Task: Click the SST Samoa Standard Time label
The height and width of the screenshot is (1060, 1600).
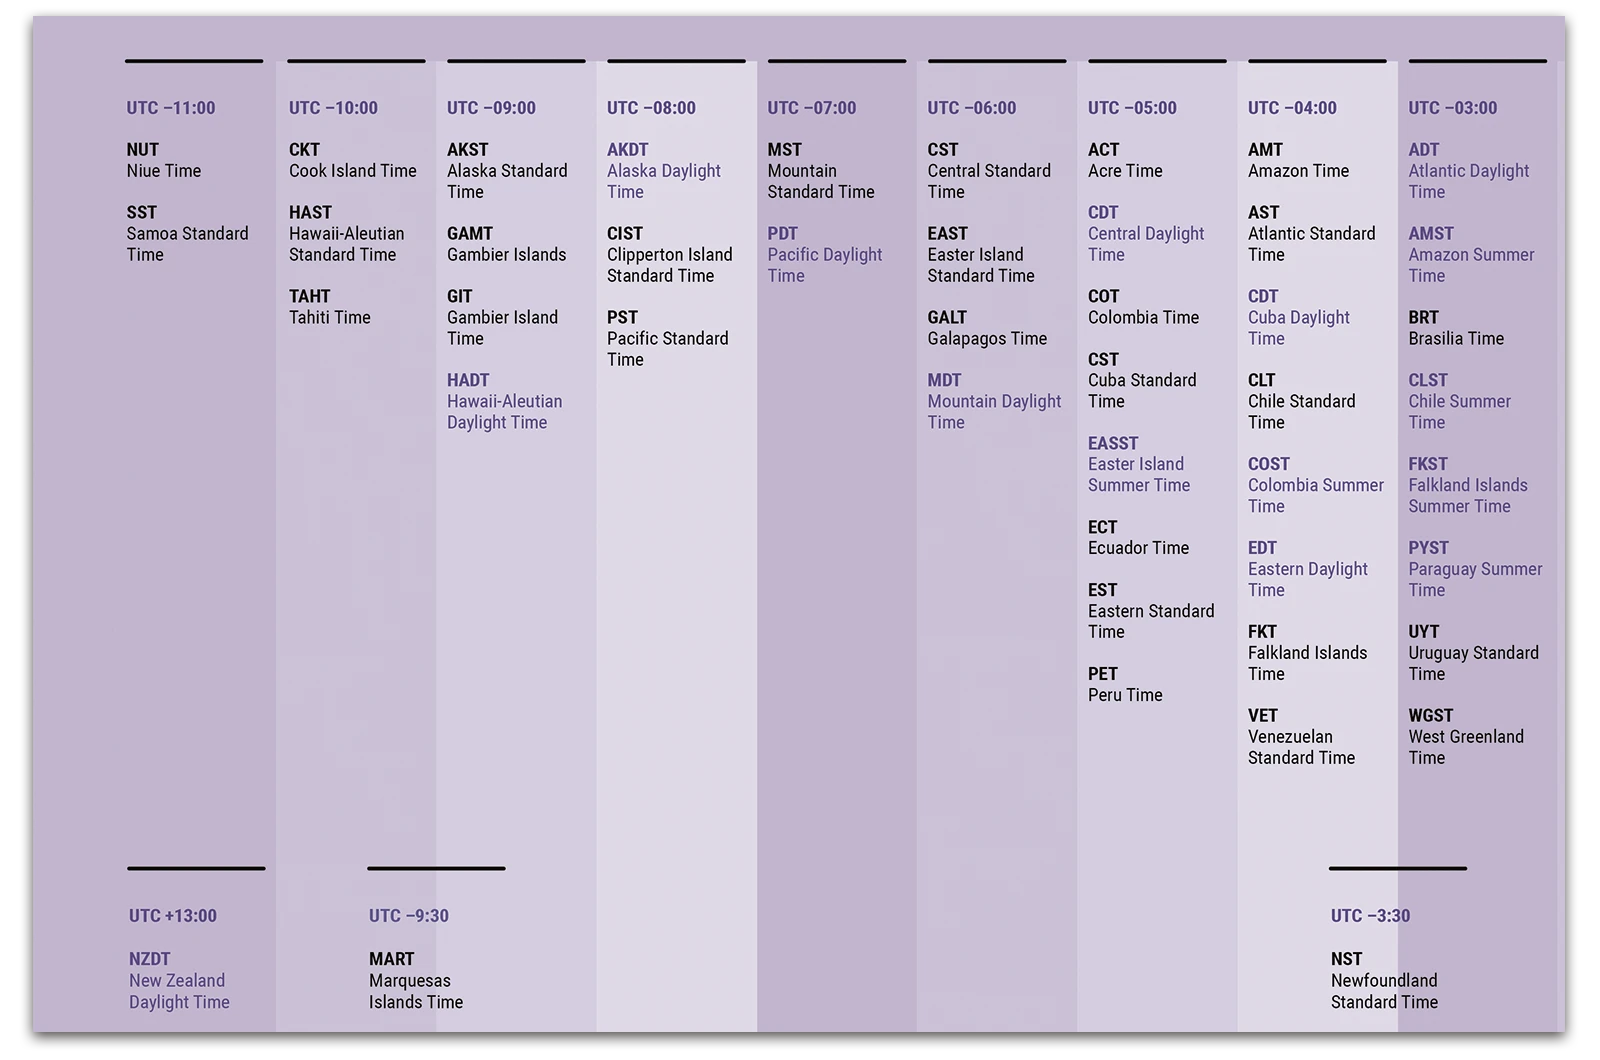Action: pos(186,233)
